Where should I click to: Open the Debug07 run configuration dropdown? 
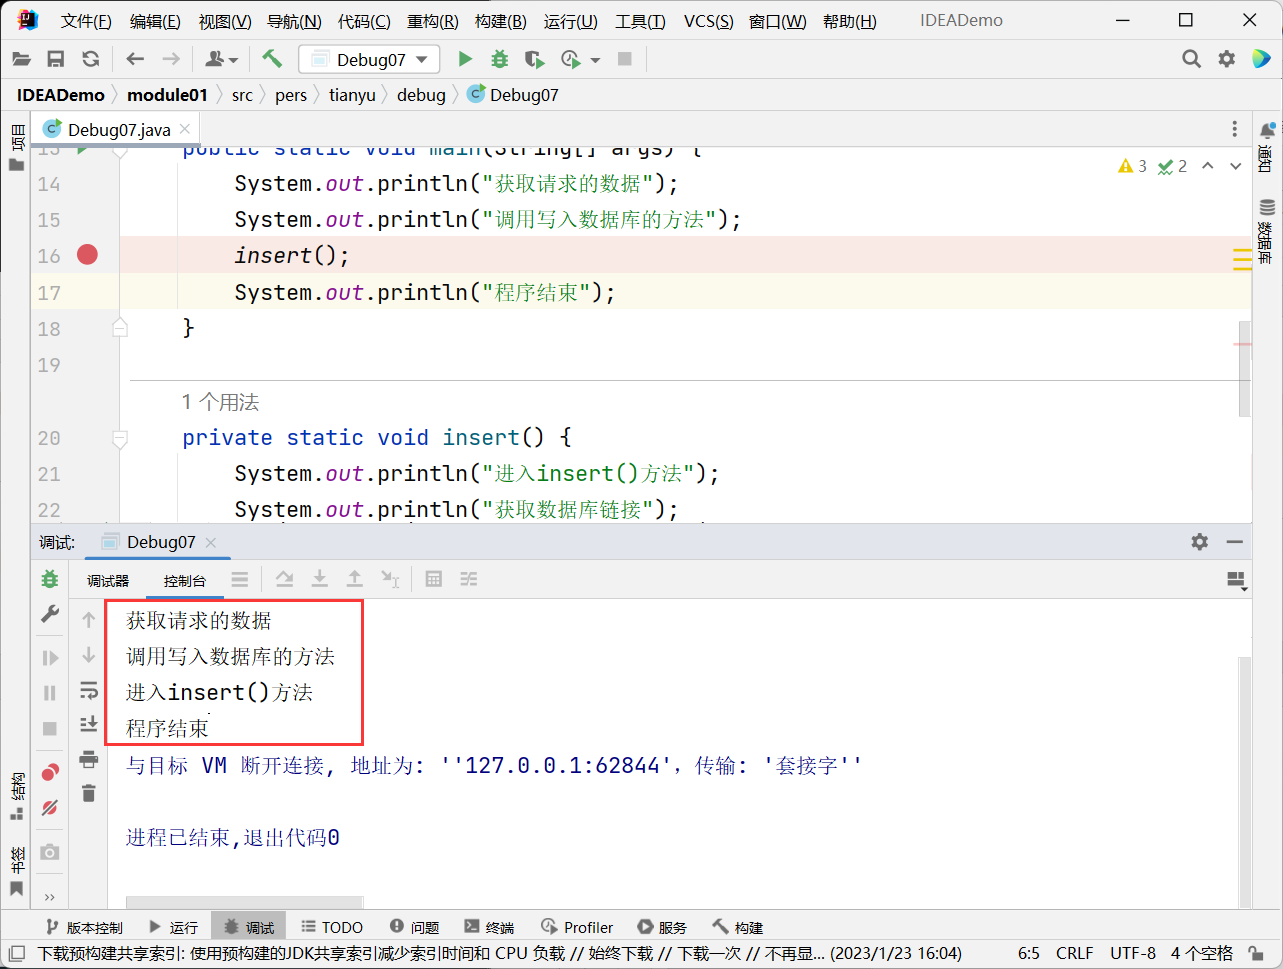pos(369,60)
